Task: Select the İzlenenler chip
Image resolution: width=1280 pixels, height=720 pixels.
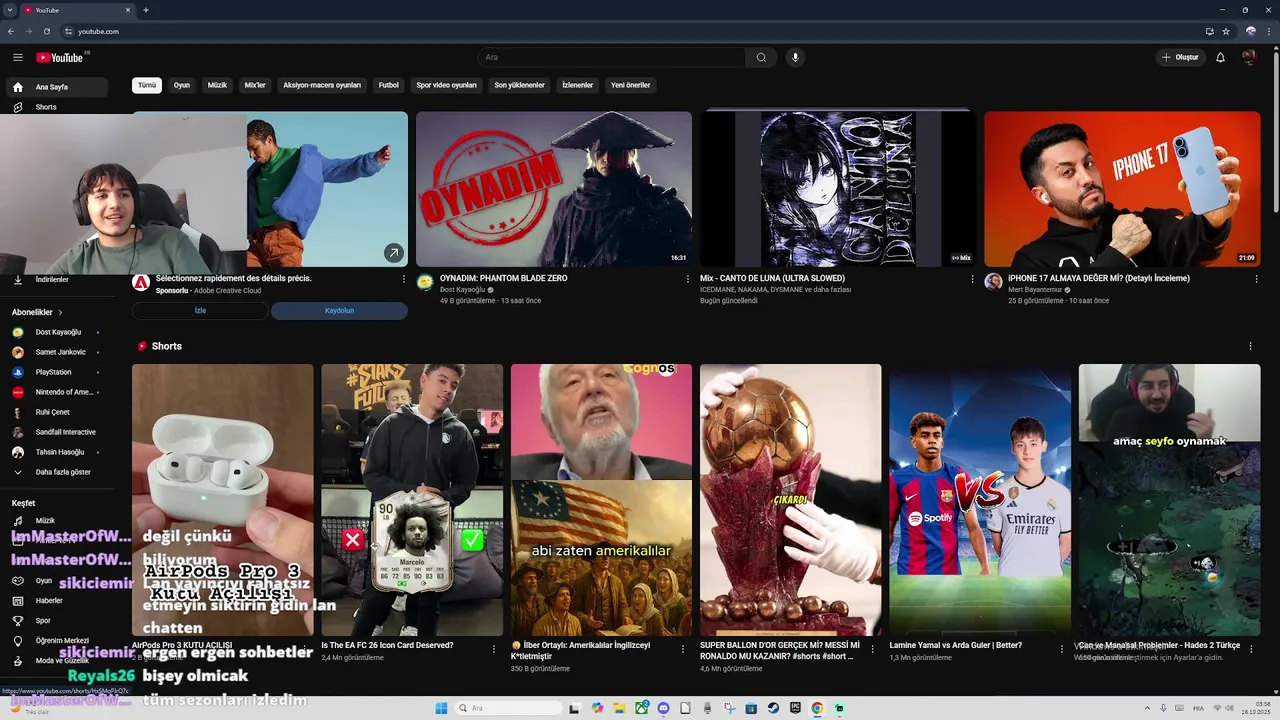Action: [x=577, y=85]
